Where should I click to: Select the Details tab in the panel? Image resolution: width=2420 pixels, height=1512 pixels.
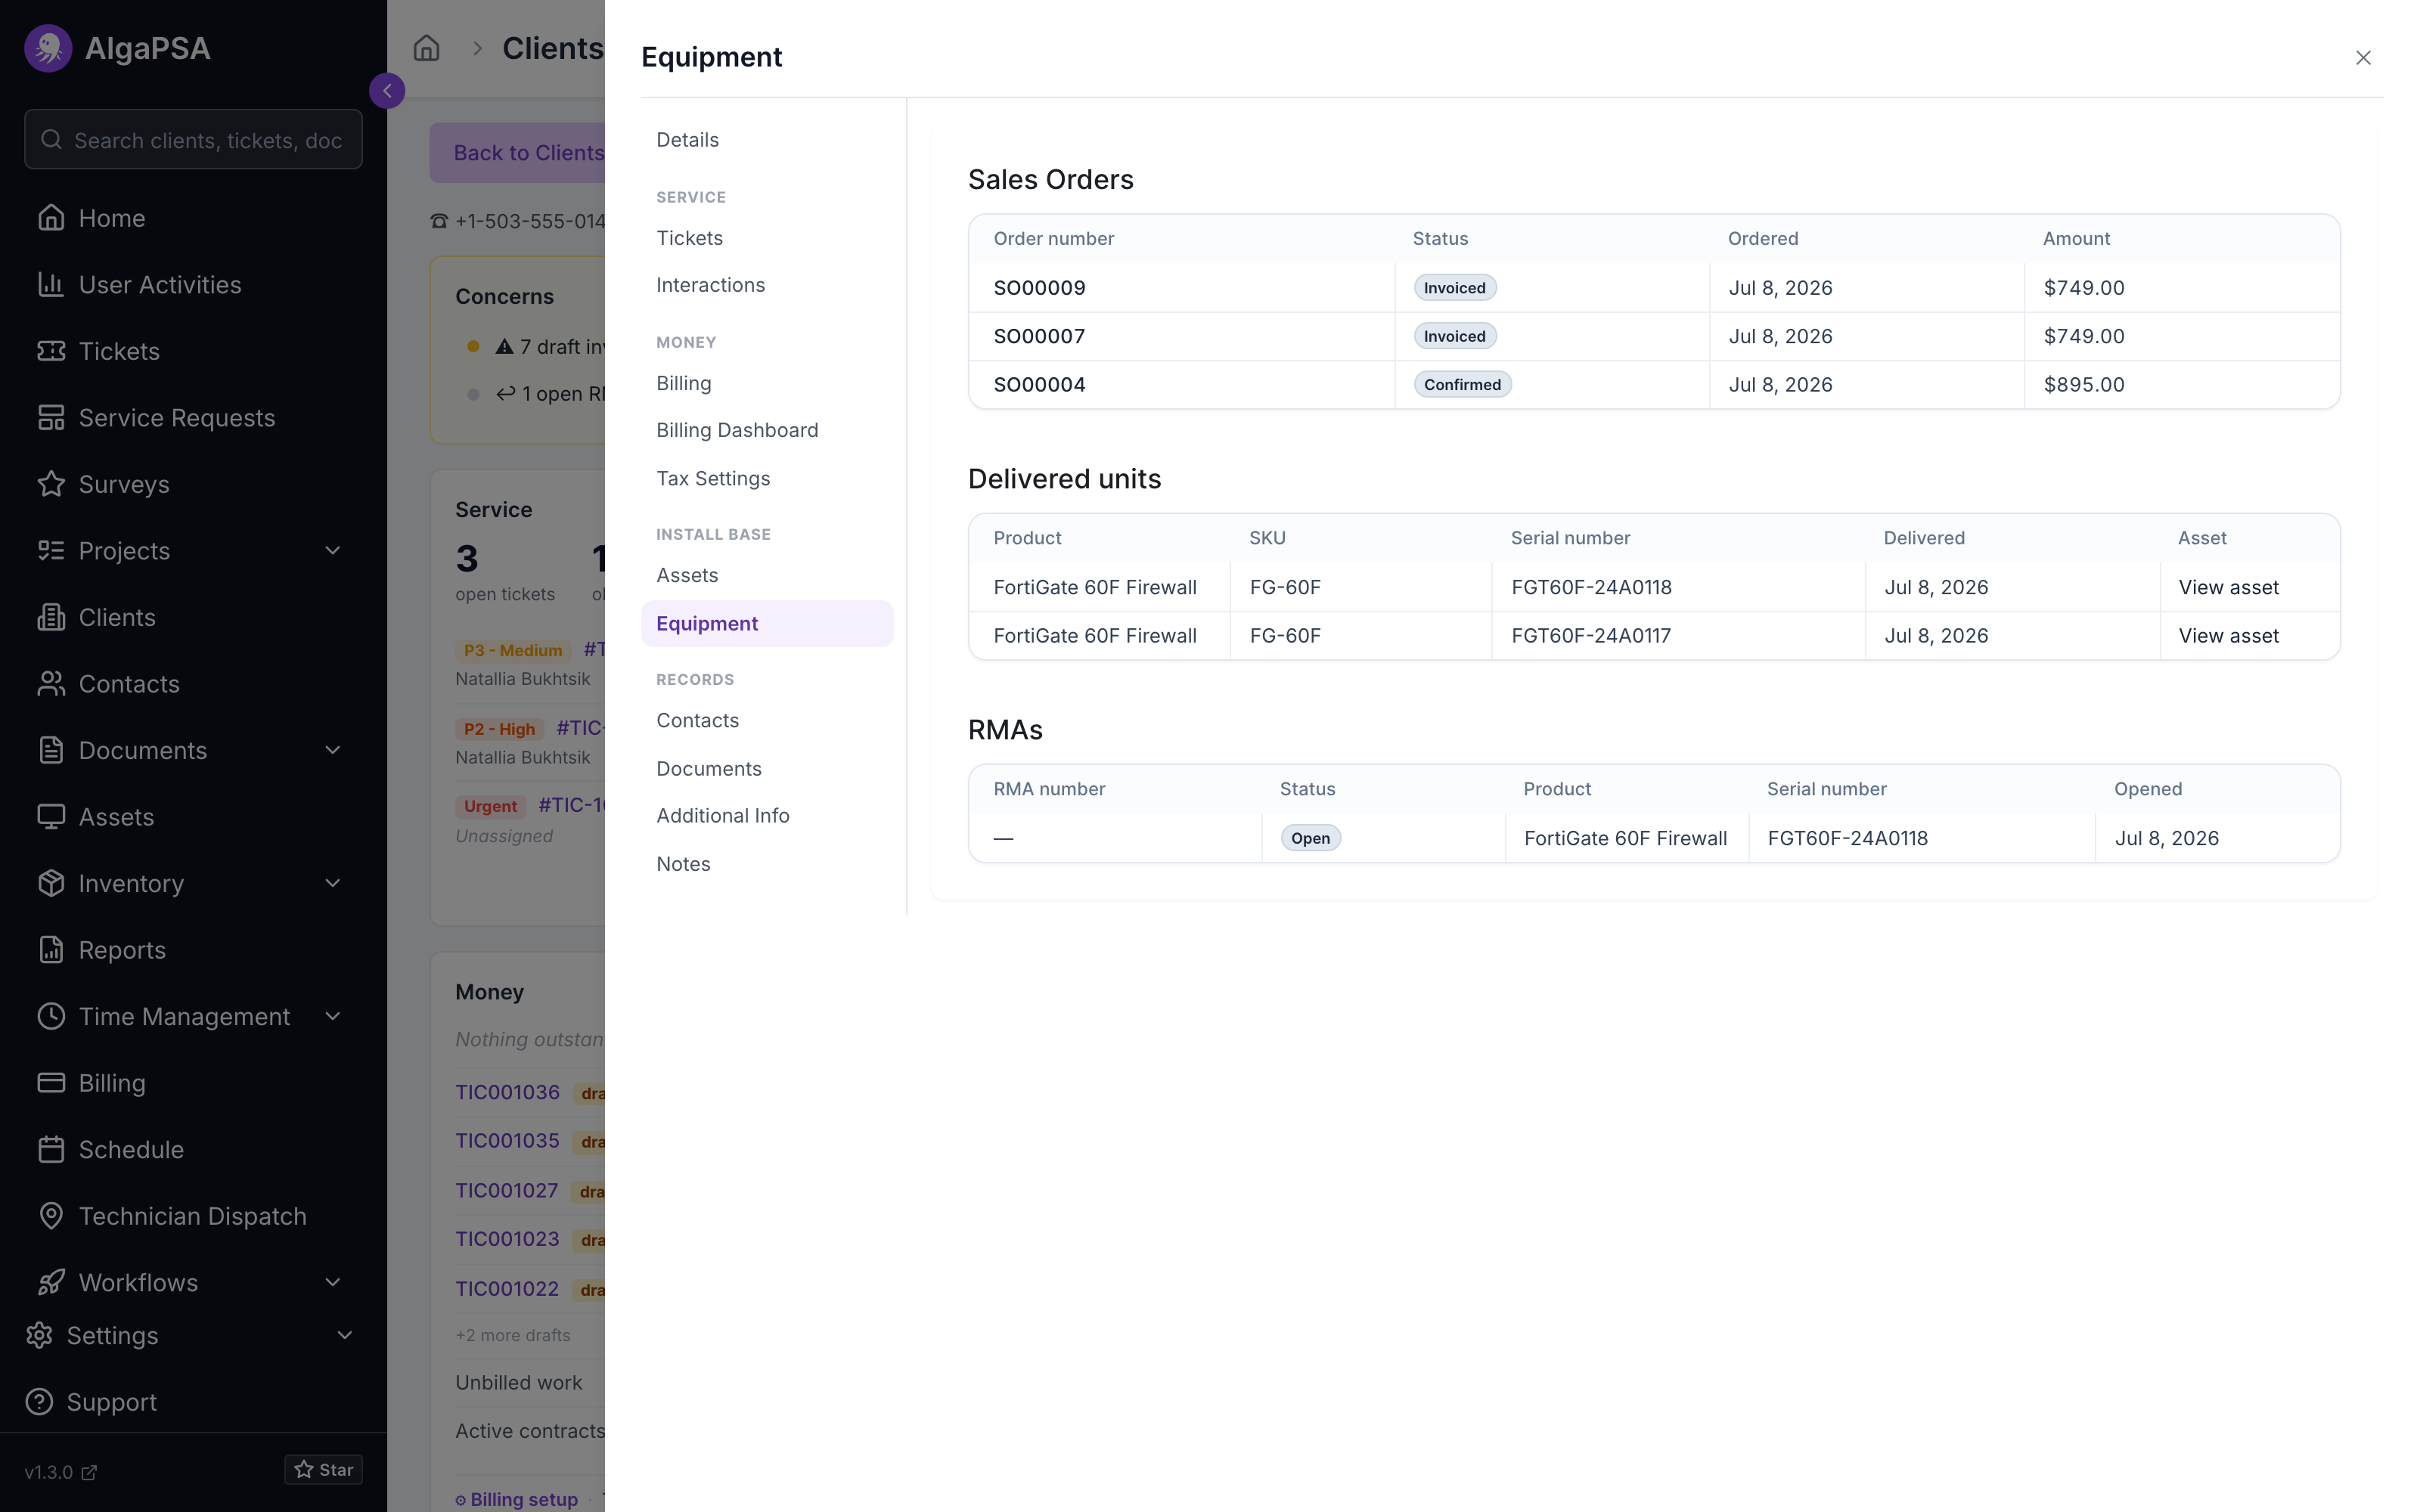767,140
